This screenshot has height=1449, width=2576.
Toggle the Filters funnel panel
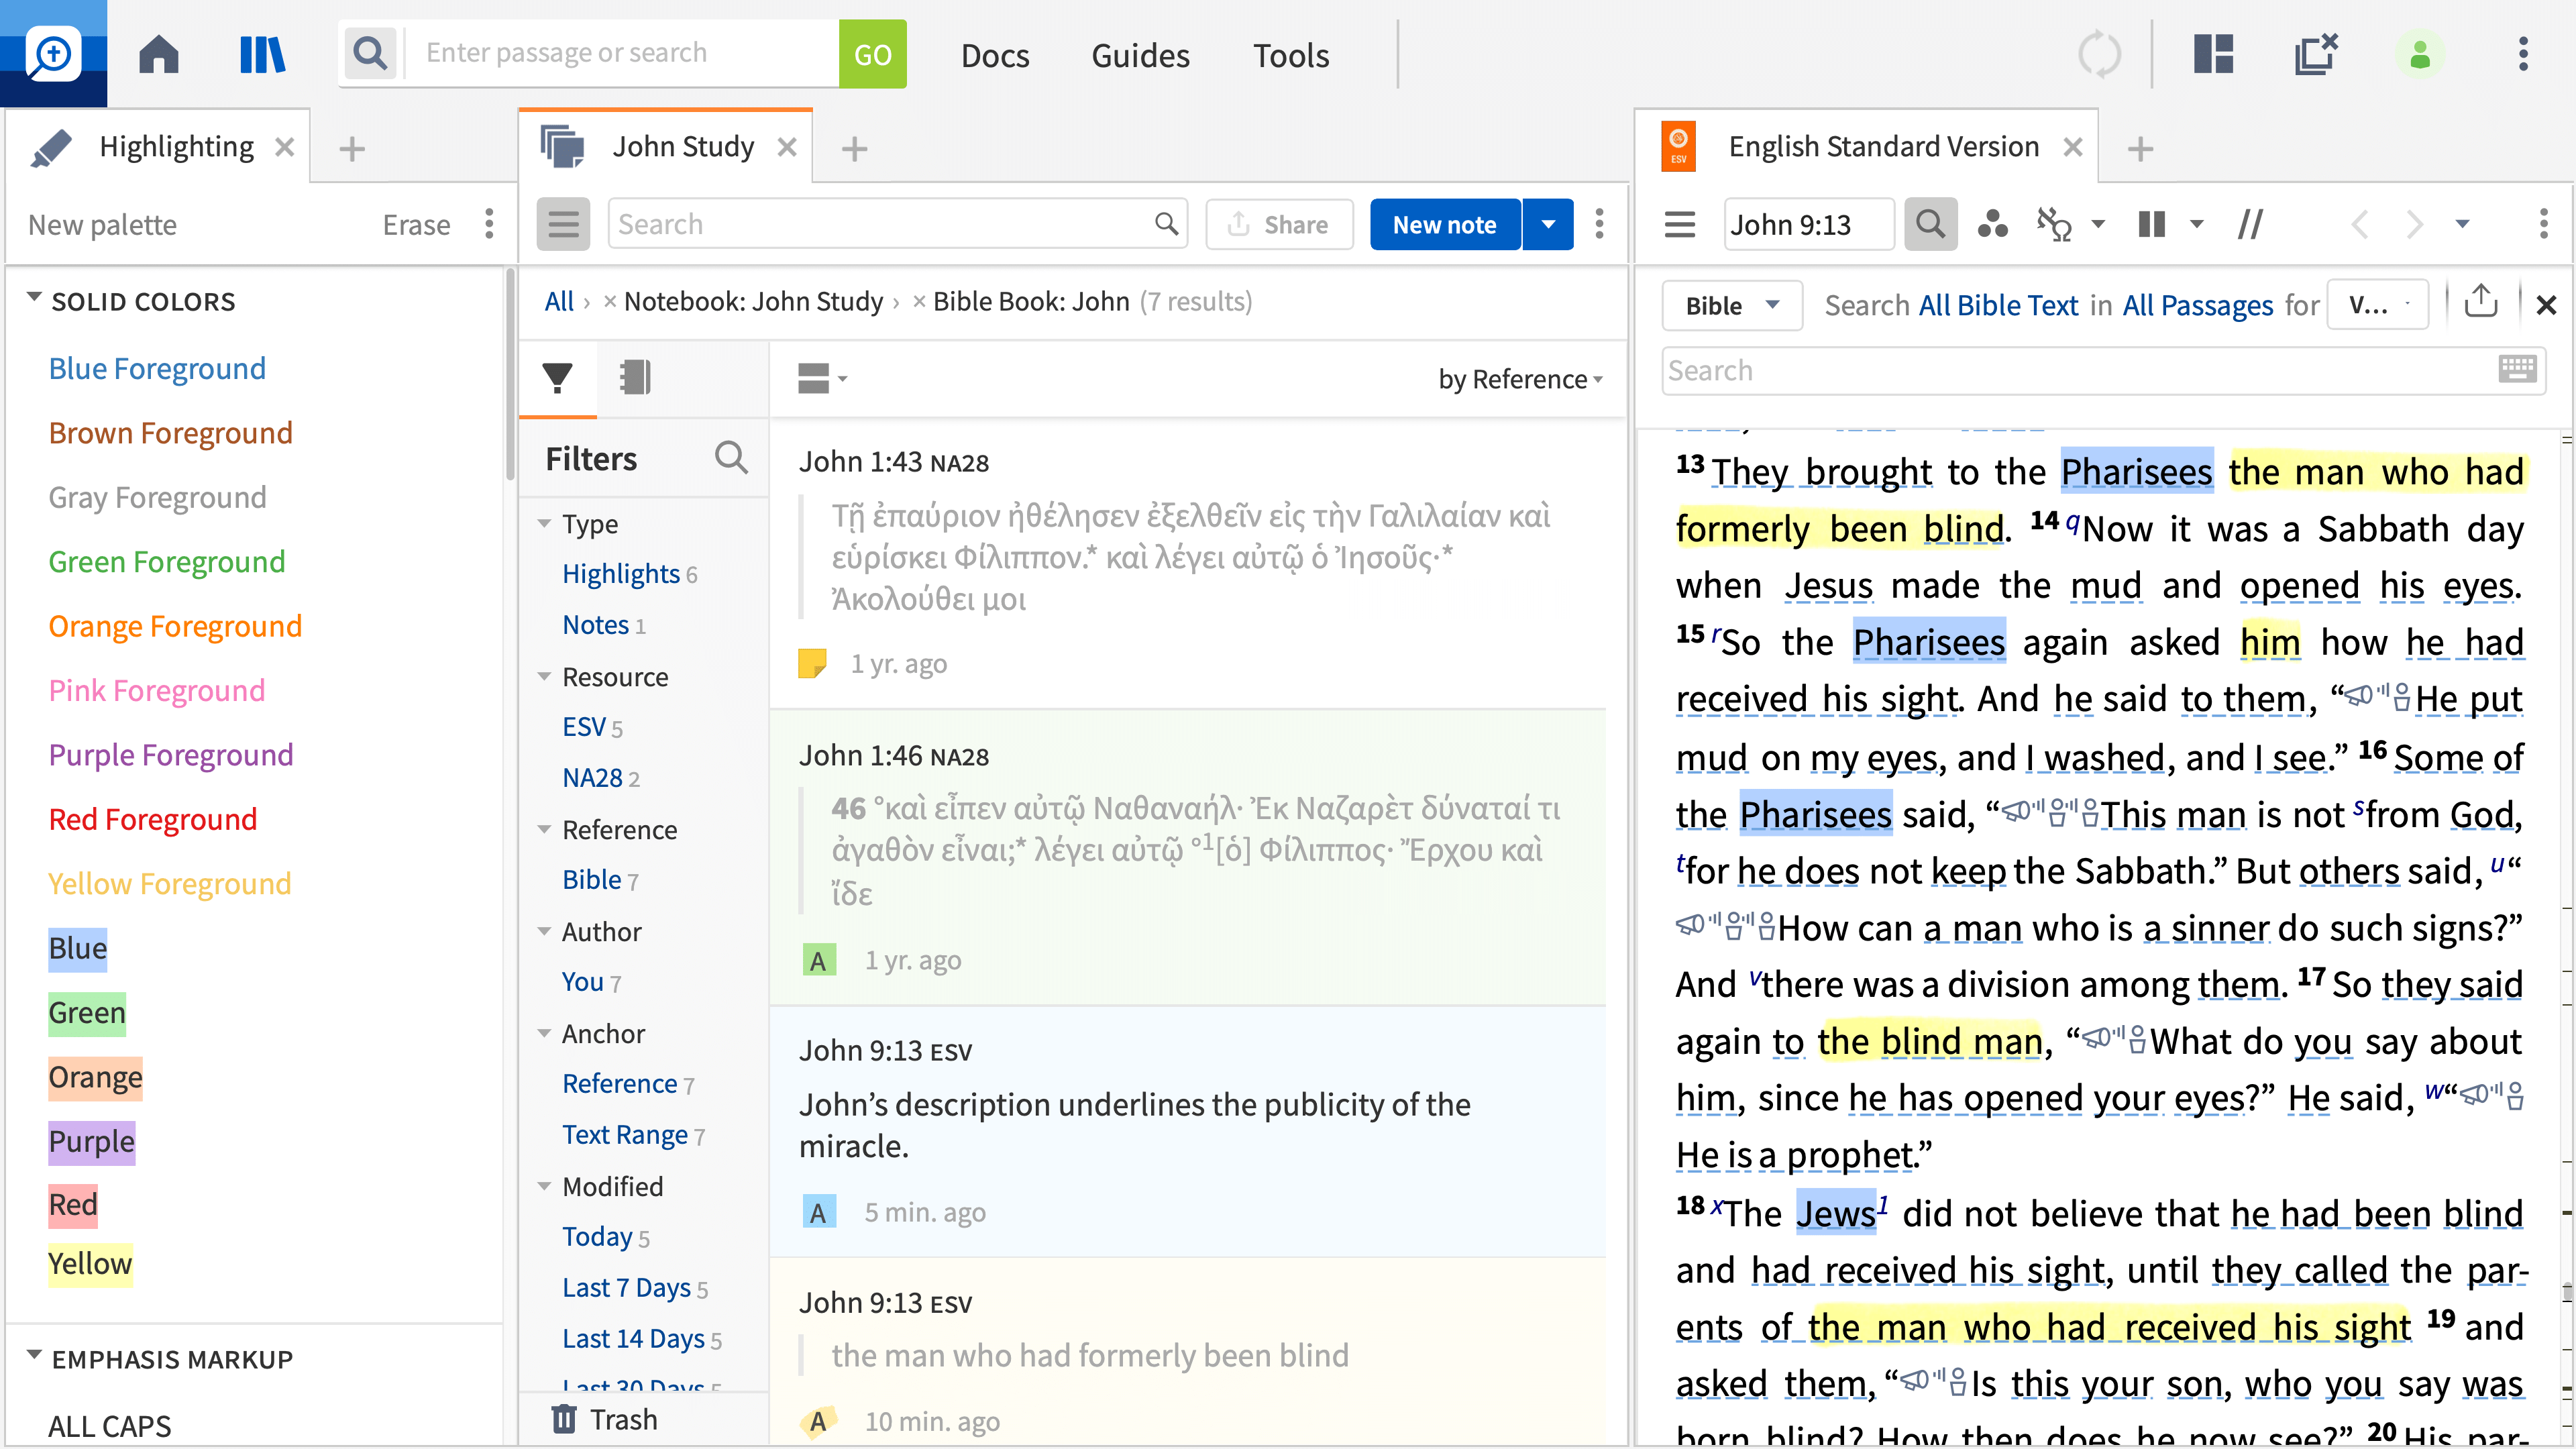pyautogui.click(x=557, y=377)
